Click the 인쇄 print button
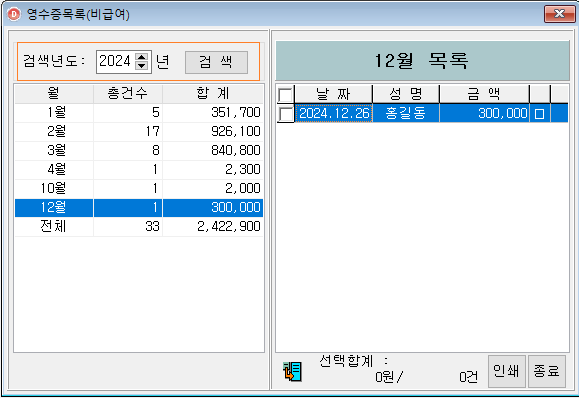Screen dimensions: 579x398 [507, 371]
